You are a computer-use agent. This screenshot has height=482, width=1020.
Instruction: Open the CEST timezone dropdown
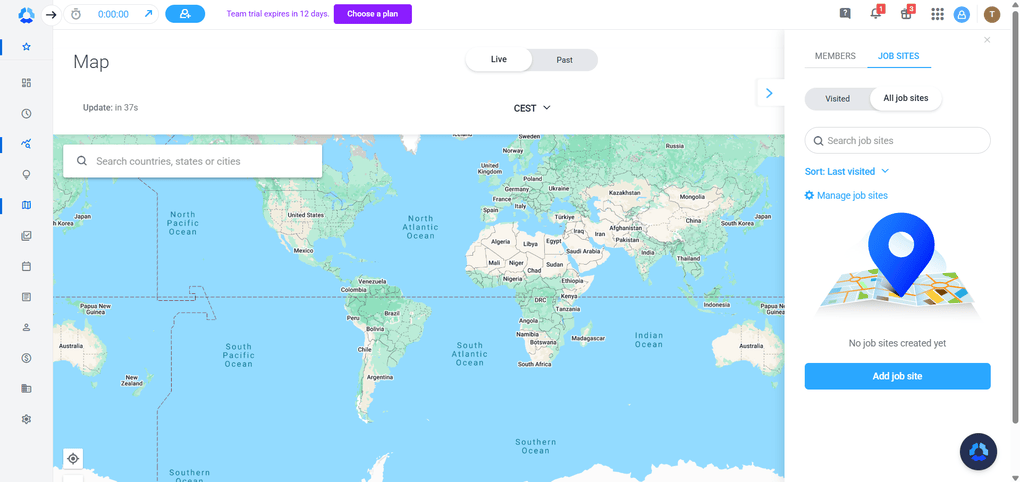tap(532, 108)
